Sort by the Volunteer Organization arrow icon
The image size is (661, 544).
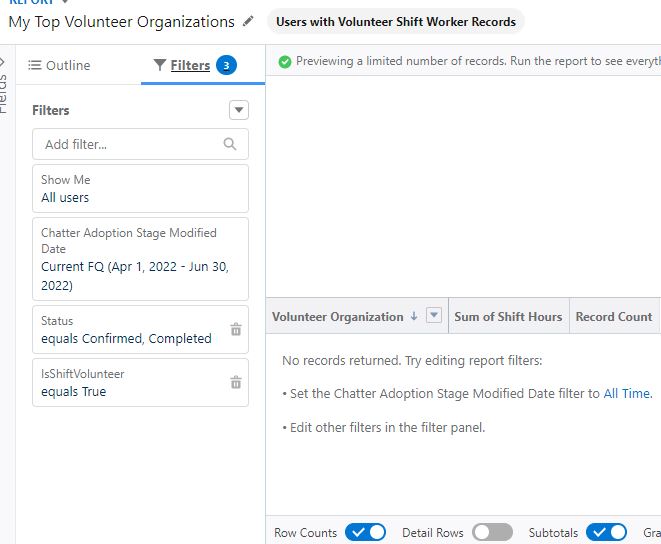point(414,316)
